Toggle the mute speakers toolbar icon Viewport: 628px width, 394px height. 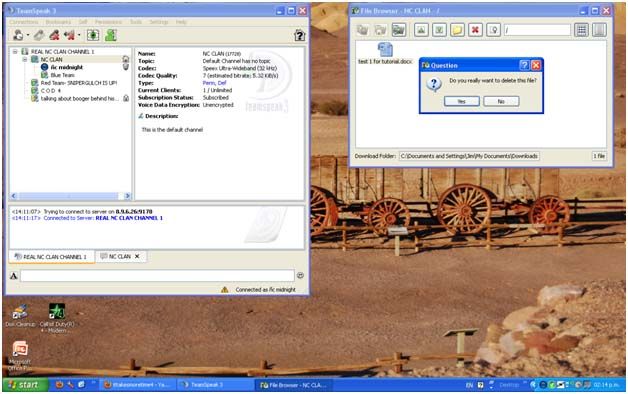70,35
